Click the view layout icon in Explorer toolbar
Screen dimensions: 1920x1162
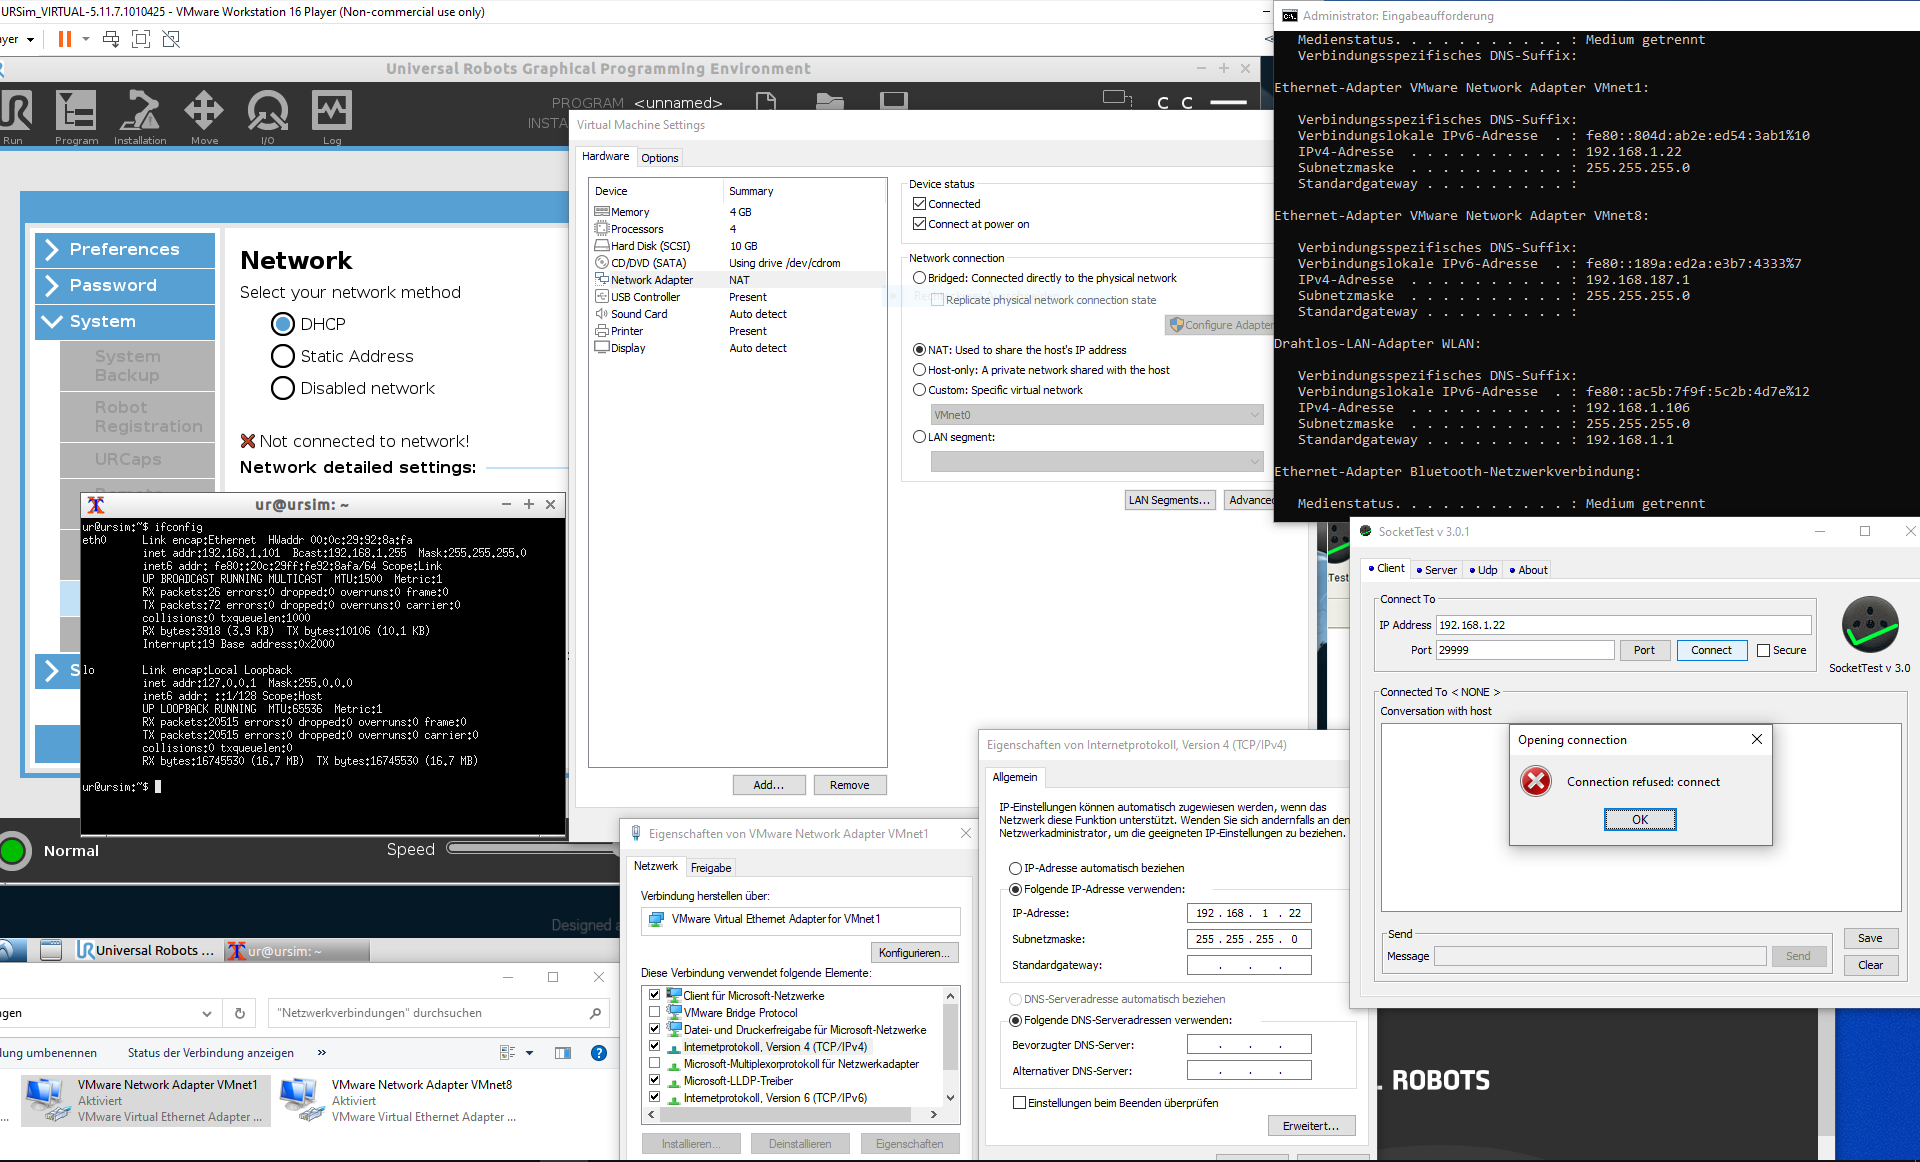tap(507, 1052)
